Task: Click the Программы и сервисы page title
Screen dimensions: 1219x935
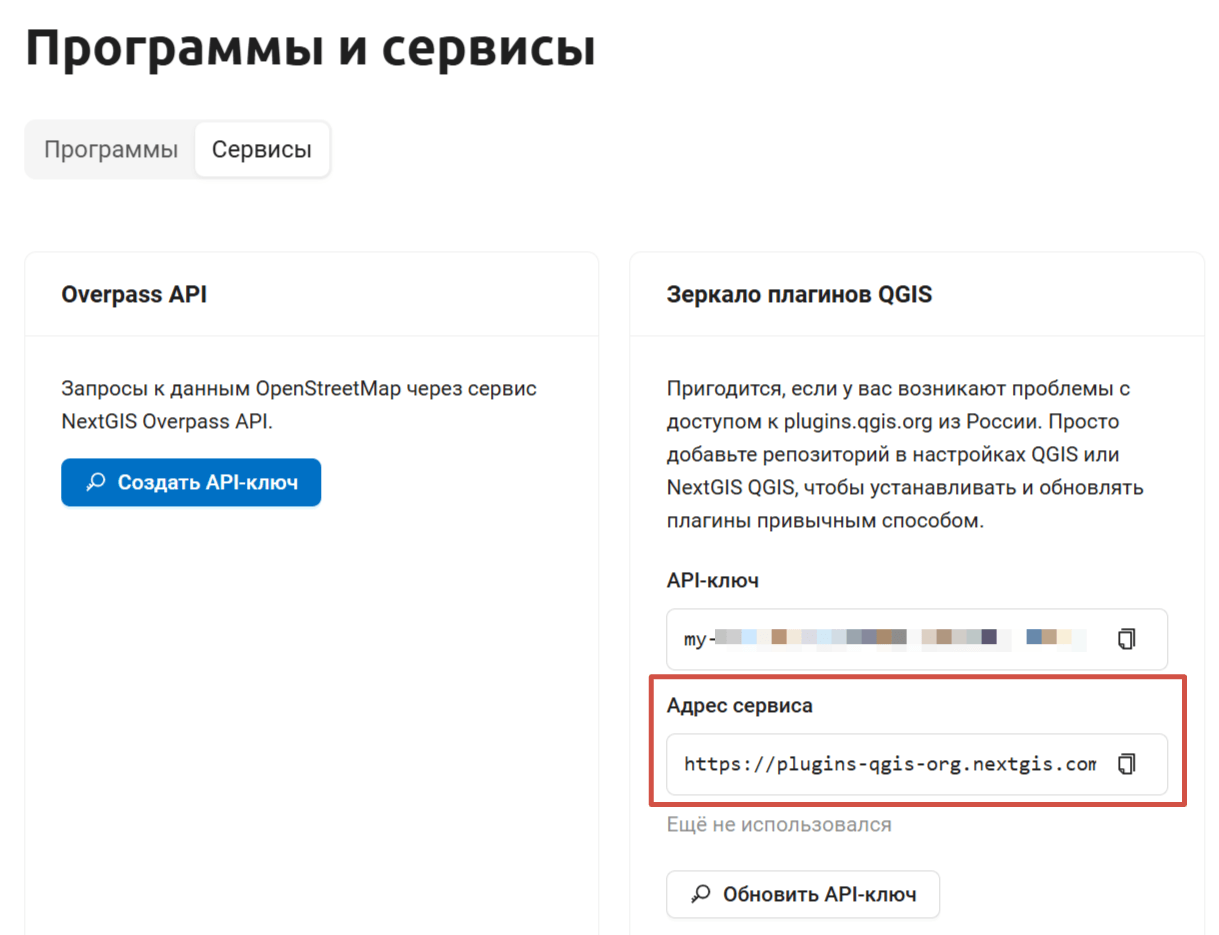Action: (x=310, y=48)
